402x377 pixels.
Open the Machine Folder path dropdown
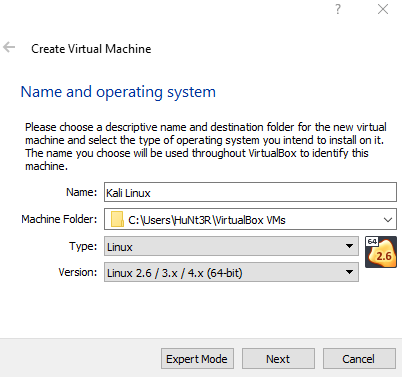[x=387, y=220]
